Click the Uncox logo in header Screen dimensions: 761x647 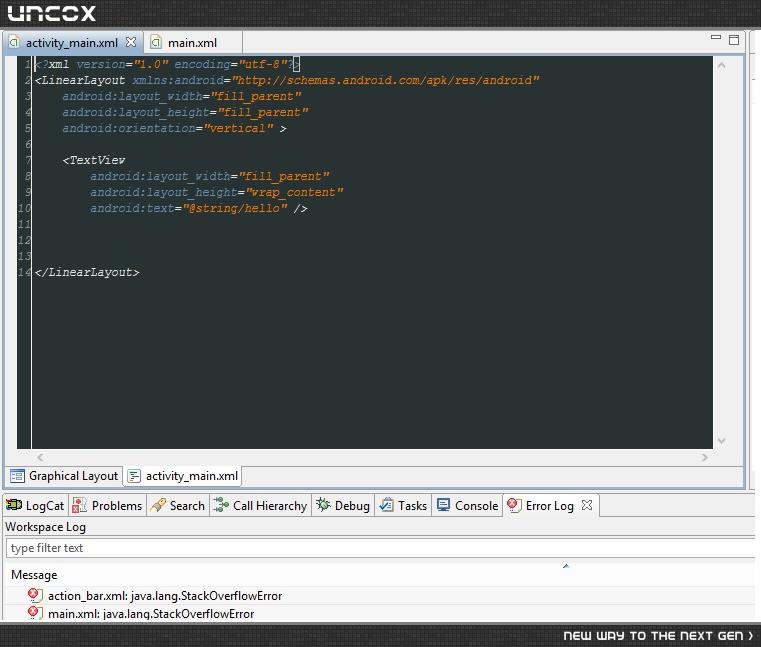tap(51, 13)
